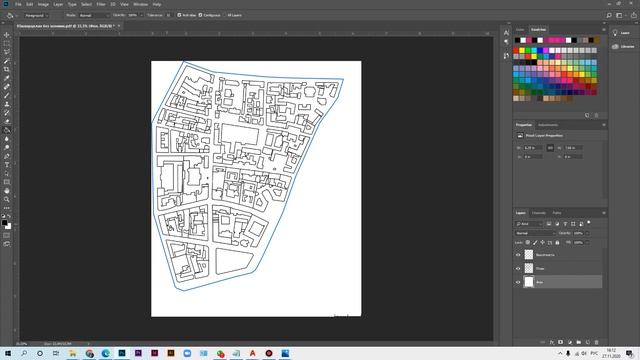640x360 pixels.
Task: Open the Mode dropdown in options bar
Action: tap(94, 16)
